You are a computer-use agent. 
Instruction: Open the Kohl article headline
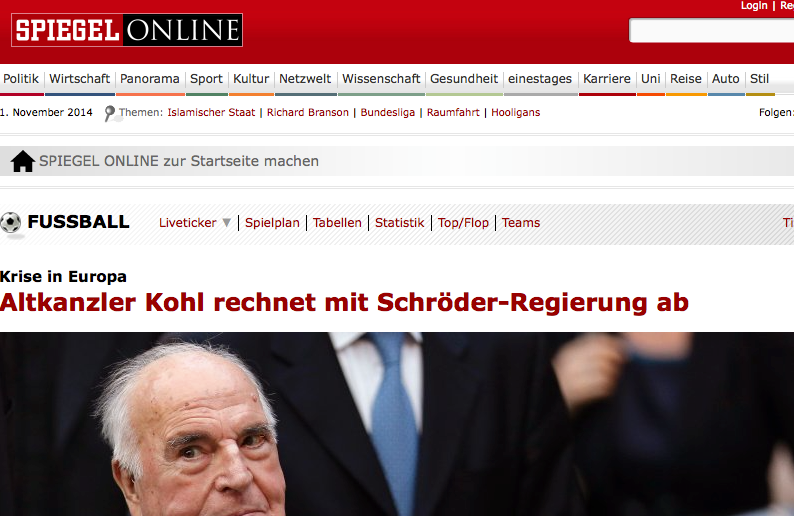(x=344, y=302)
